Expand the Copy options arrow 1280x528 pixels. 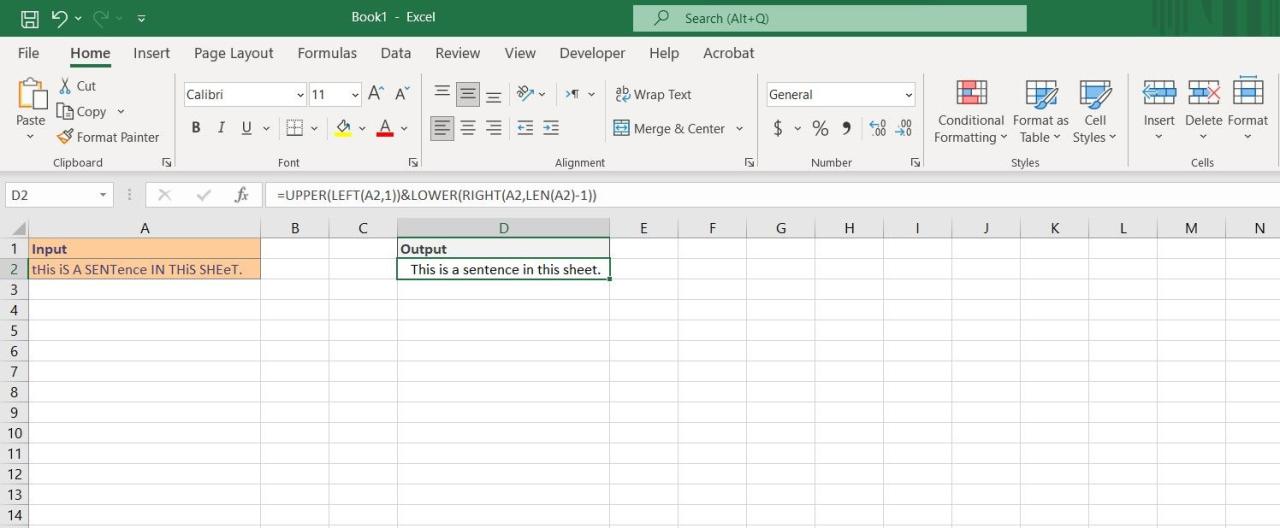[121, 111]
